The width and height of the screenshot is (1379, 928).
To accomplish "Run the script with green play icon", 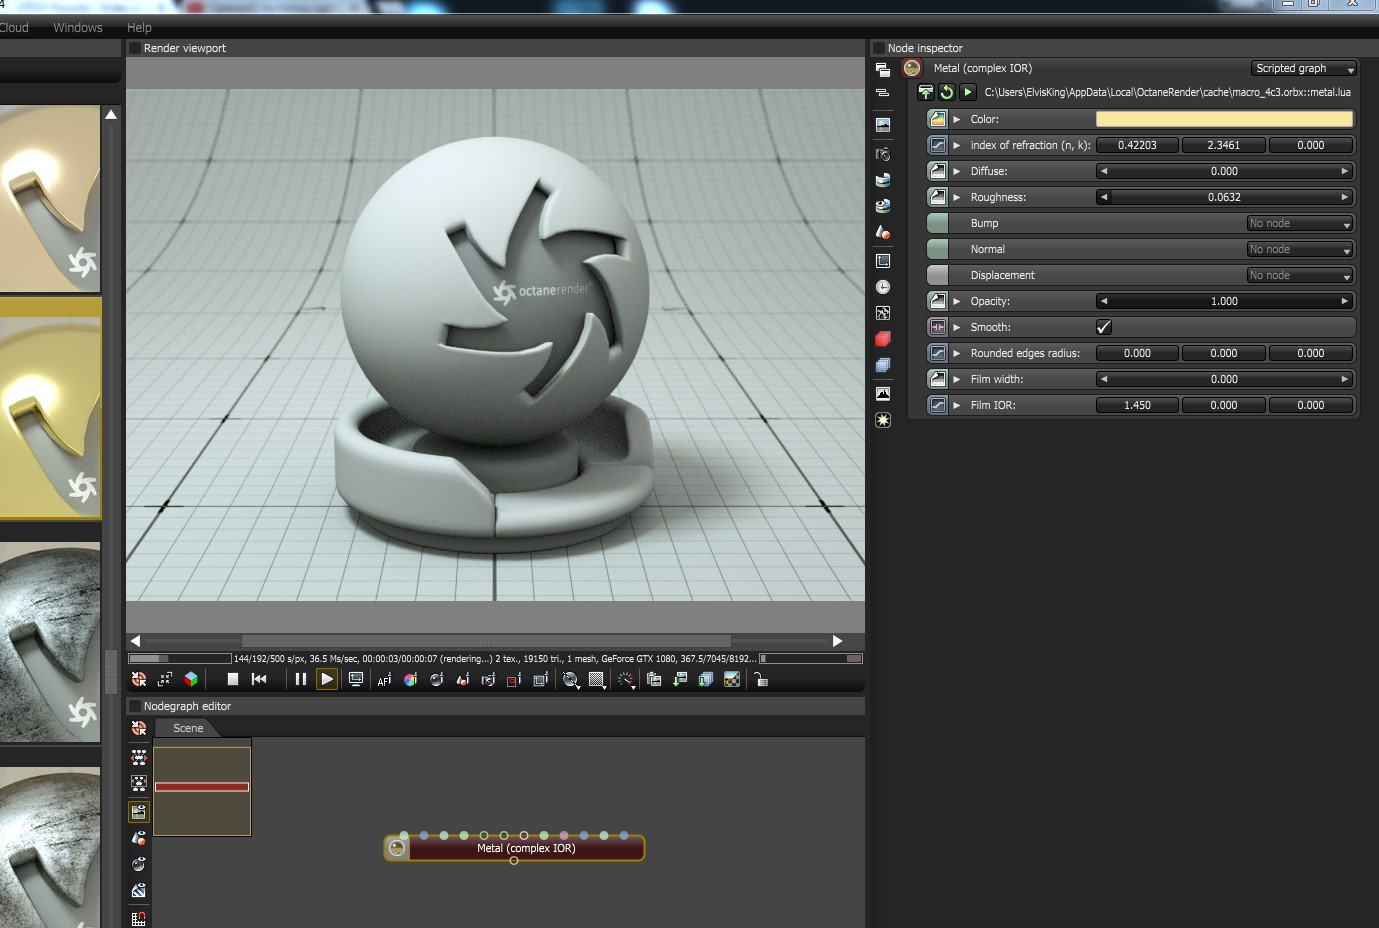I will point(967,92).
